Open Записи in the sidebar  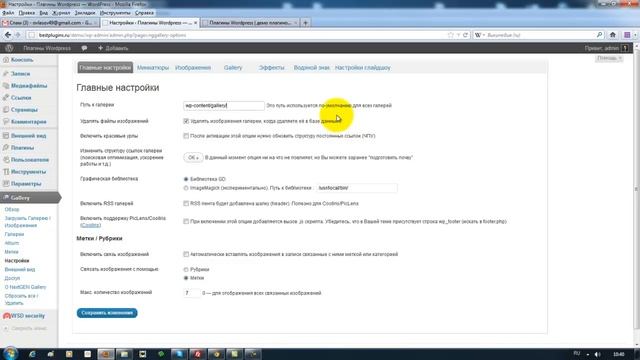coord(20,74)
